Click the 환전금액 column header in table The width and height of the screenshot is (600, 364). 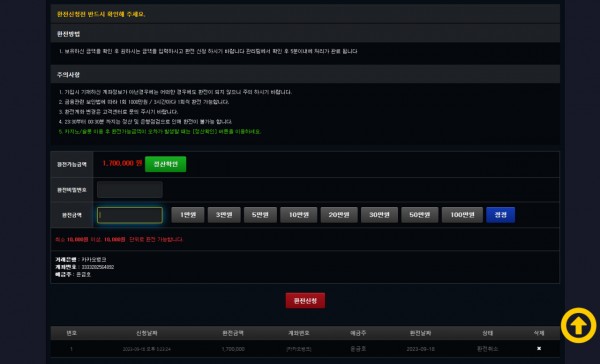pyautogui.click(x=233, y=333)
